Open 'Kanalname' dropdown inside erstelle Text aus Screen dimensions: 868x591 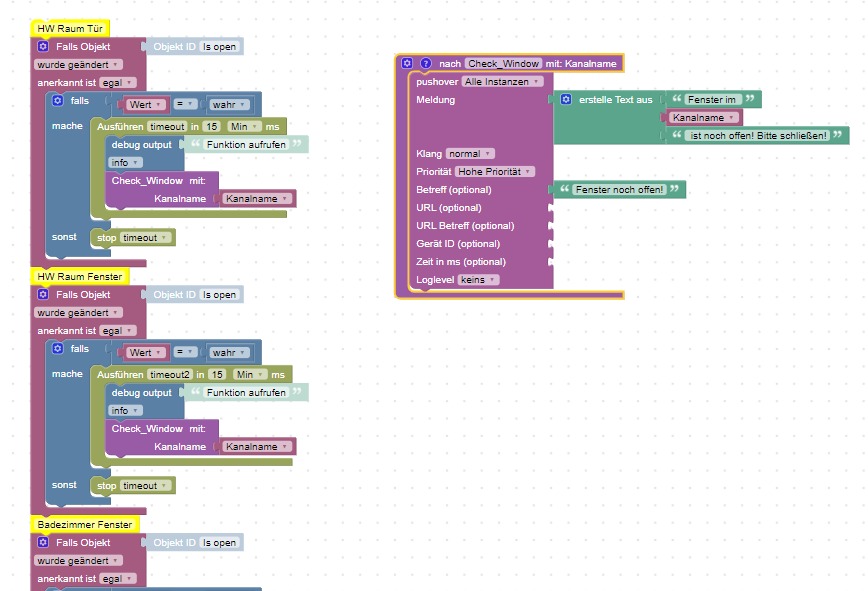tap(704, 118)
